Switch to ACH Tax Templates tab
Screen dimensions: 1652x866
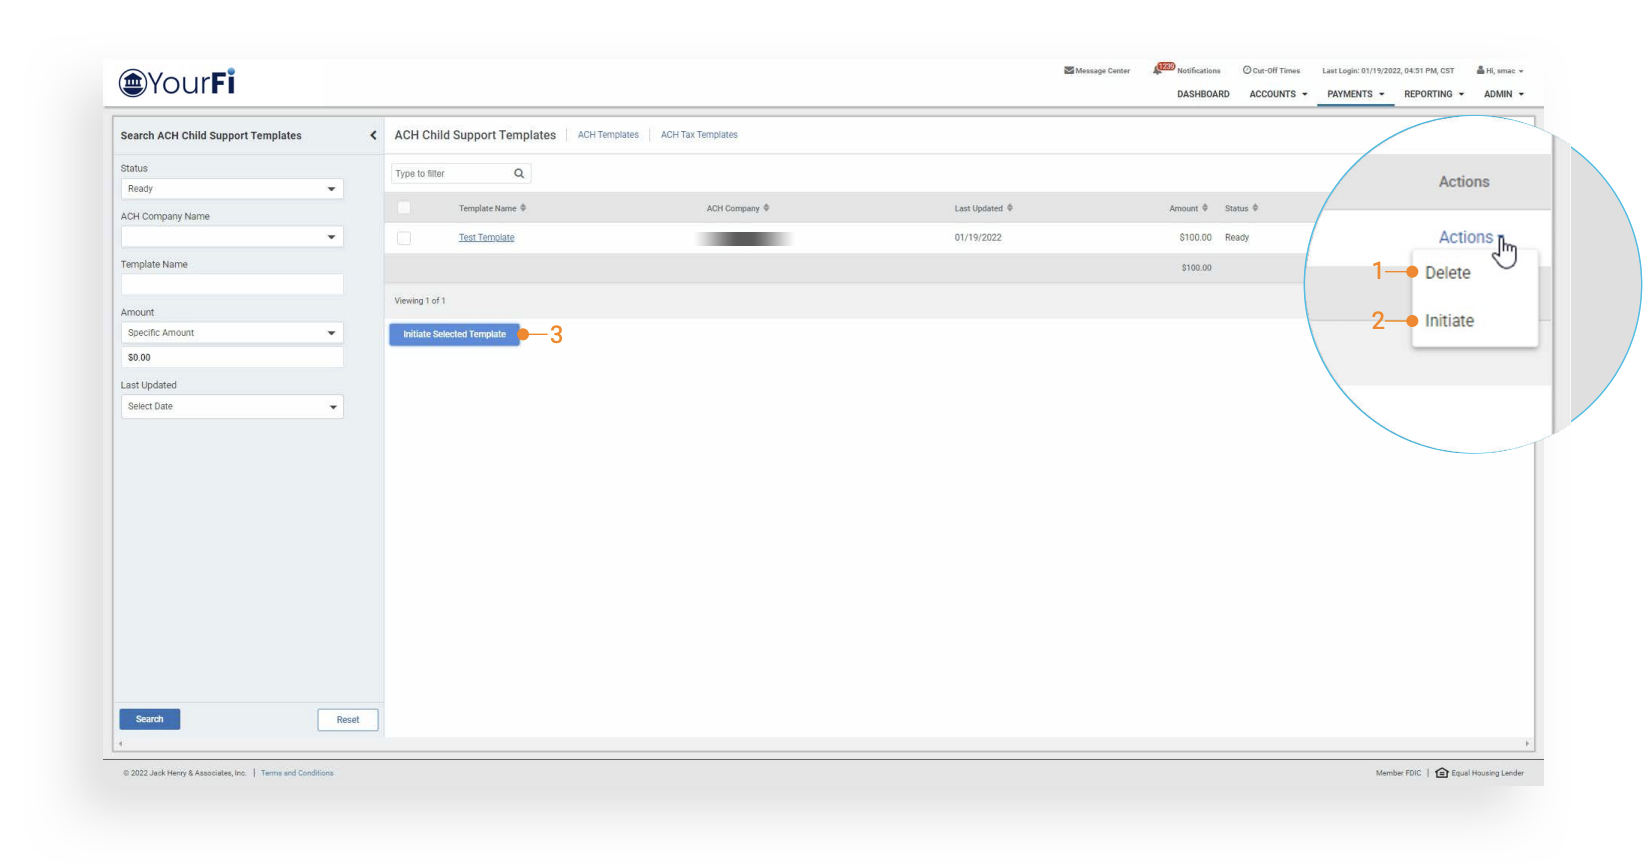click(x=699, y=135)
